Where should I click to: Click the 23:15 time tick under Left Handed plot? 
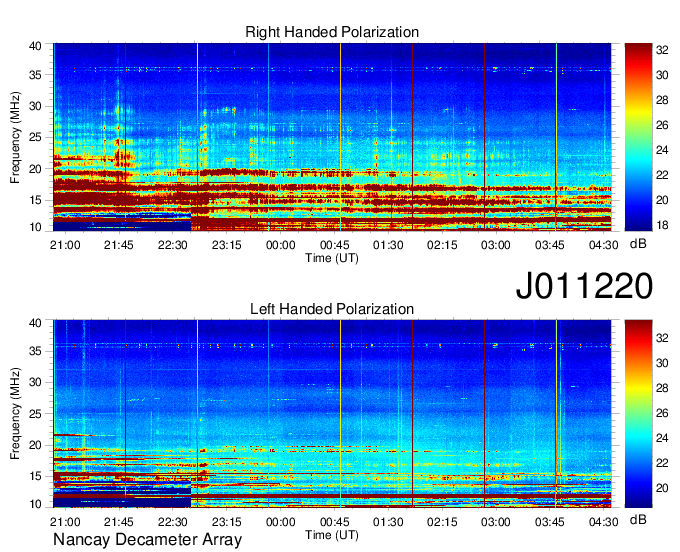[226, 522]
